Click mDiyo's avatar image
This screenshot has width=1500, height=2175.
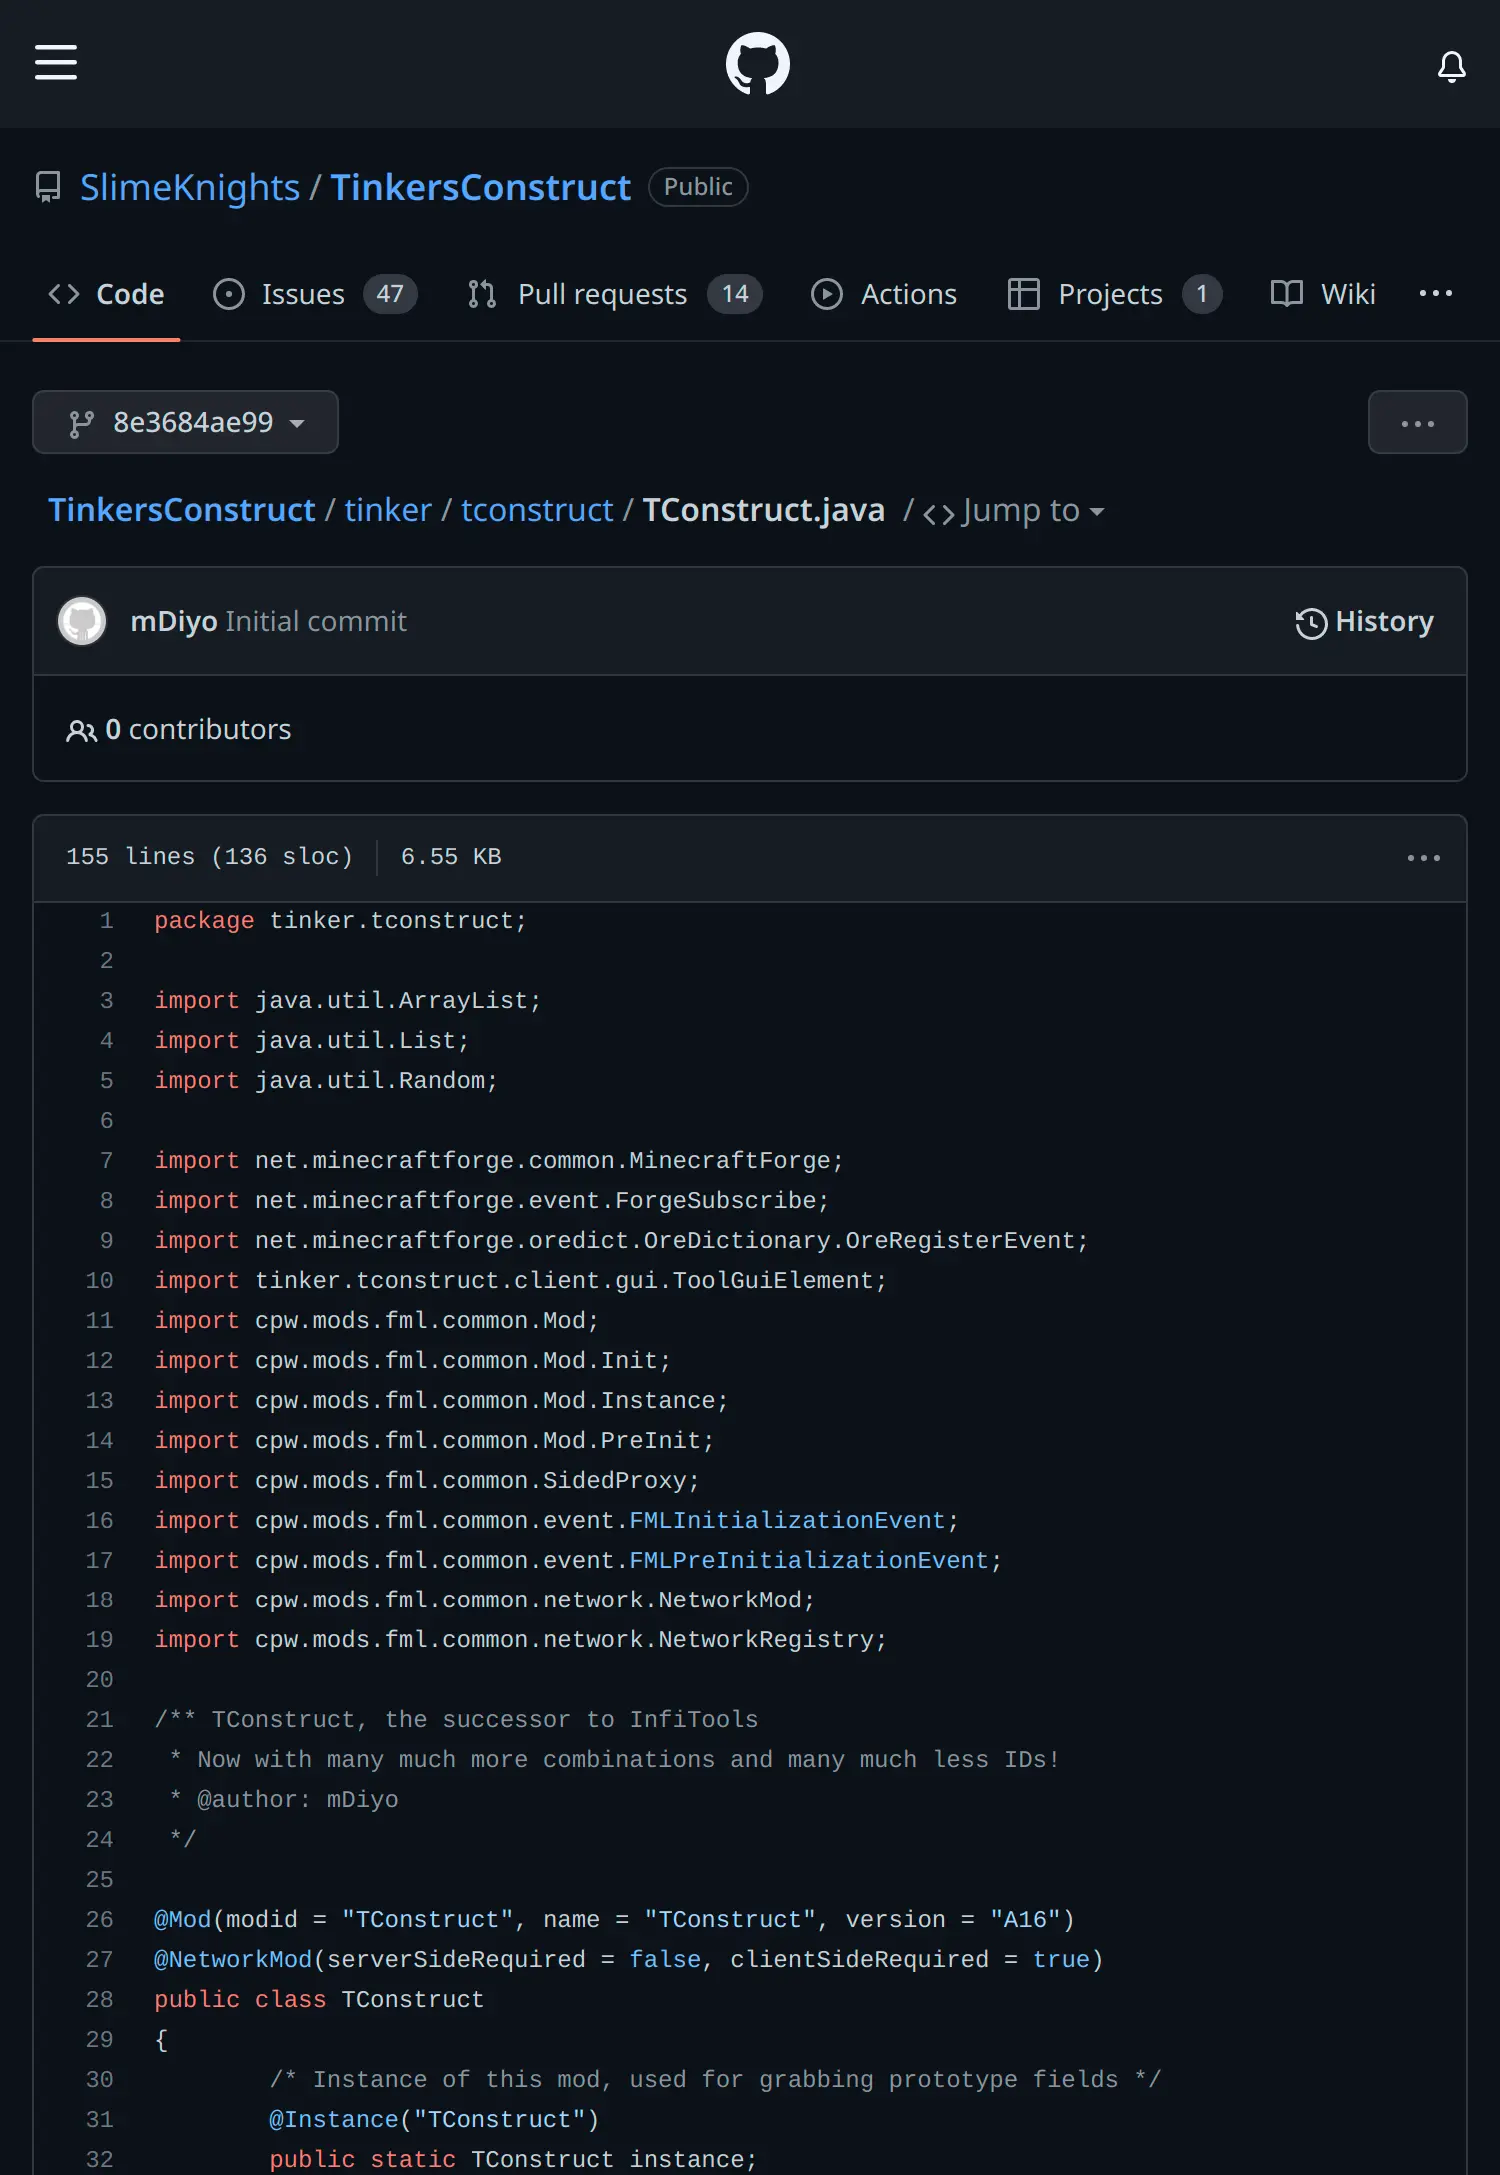coord(82,622)
